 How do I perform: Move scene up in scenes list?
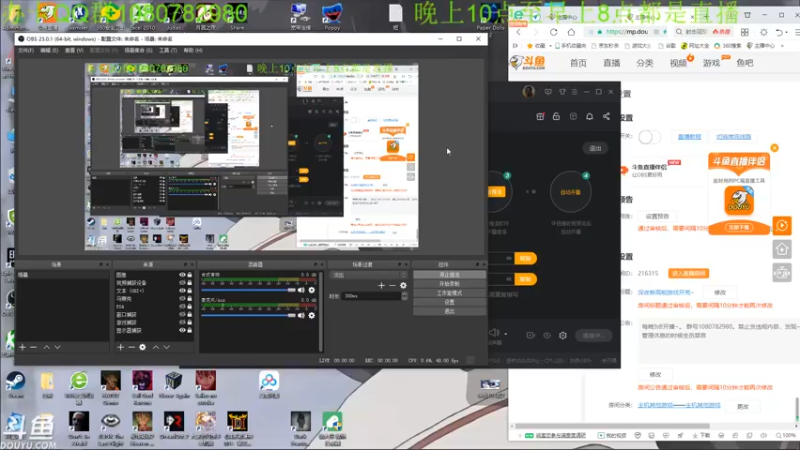pyautogui.click(x=46, y=347)
